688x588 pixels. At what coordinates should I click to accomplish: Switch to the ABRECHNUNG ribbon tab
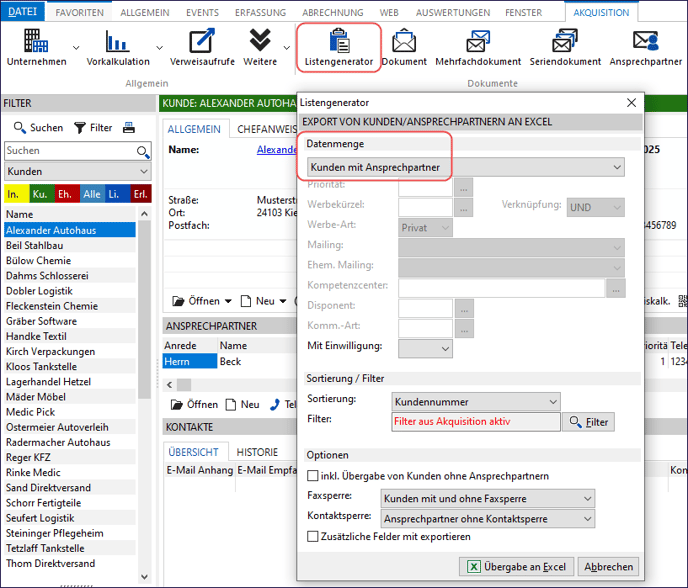[333, 13]
